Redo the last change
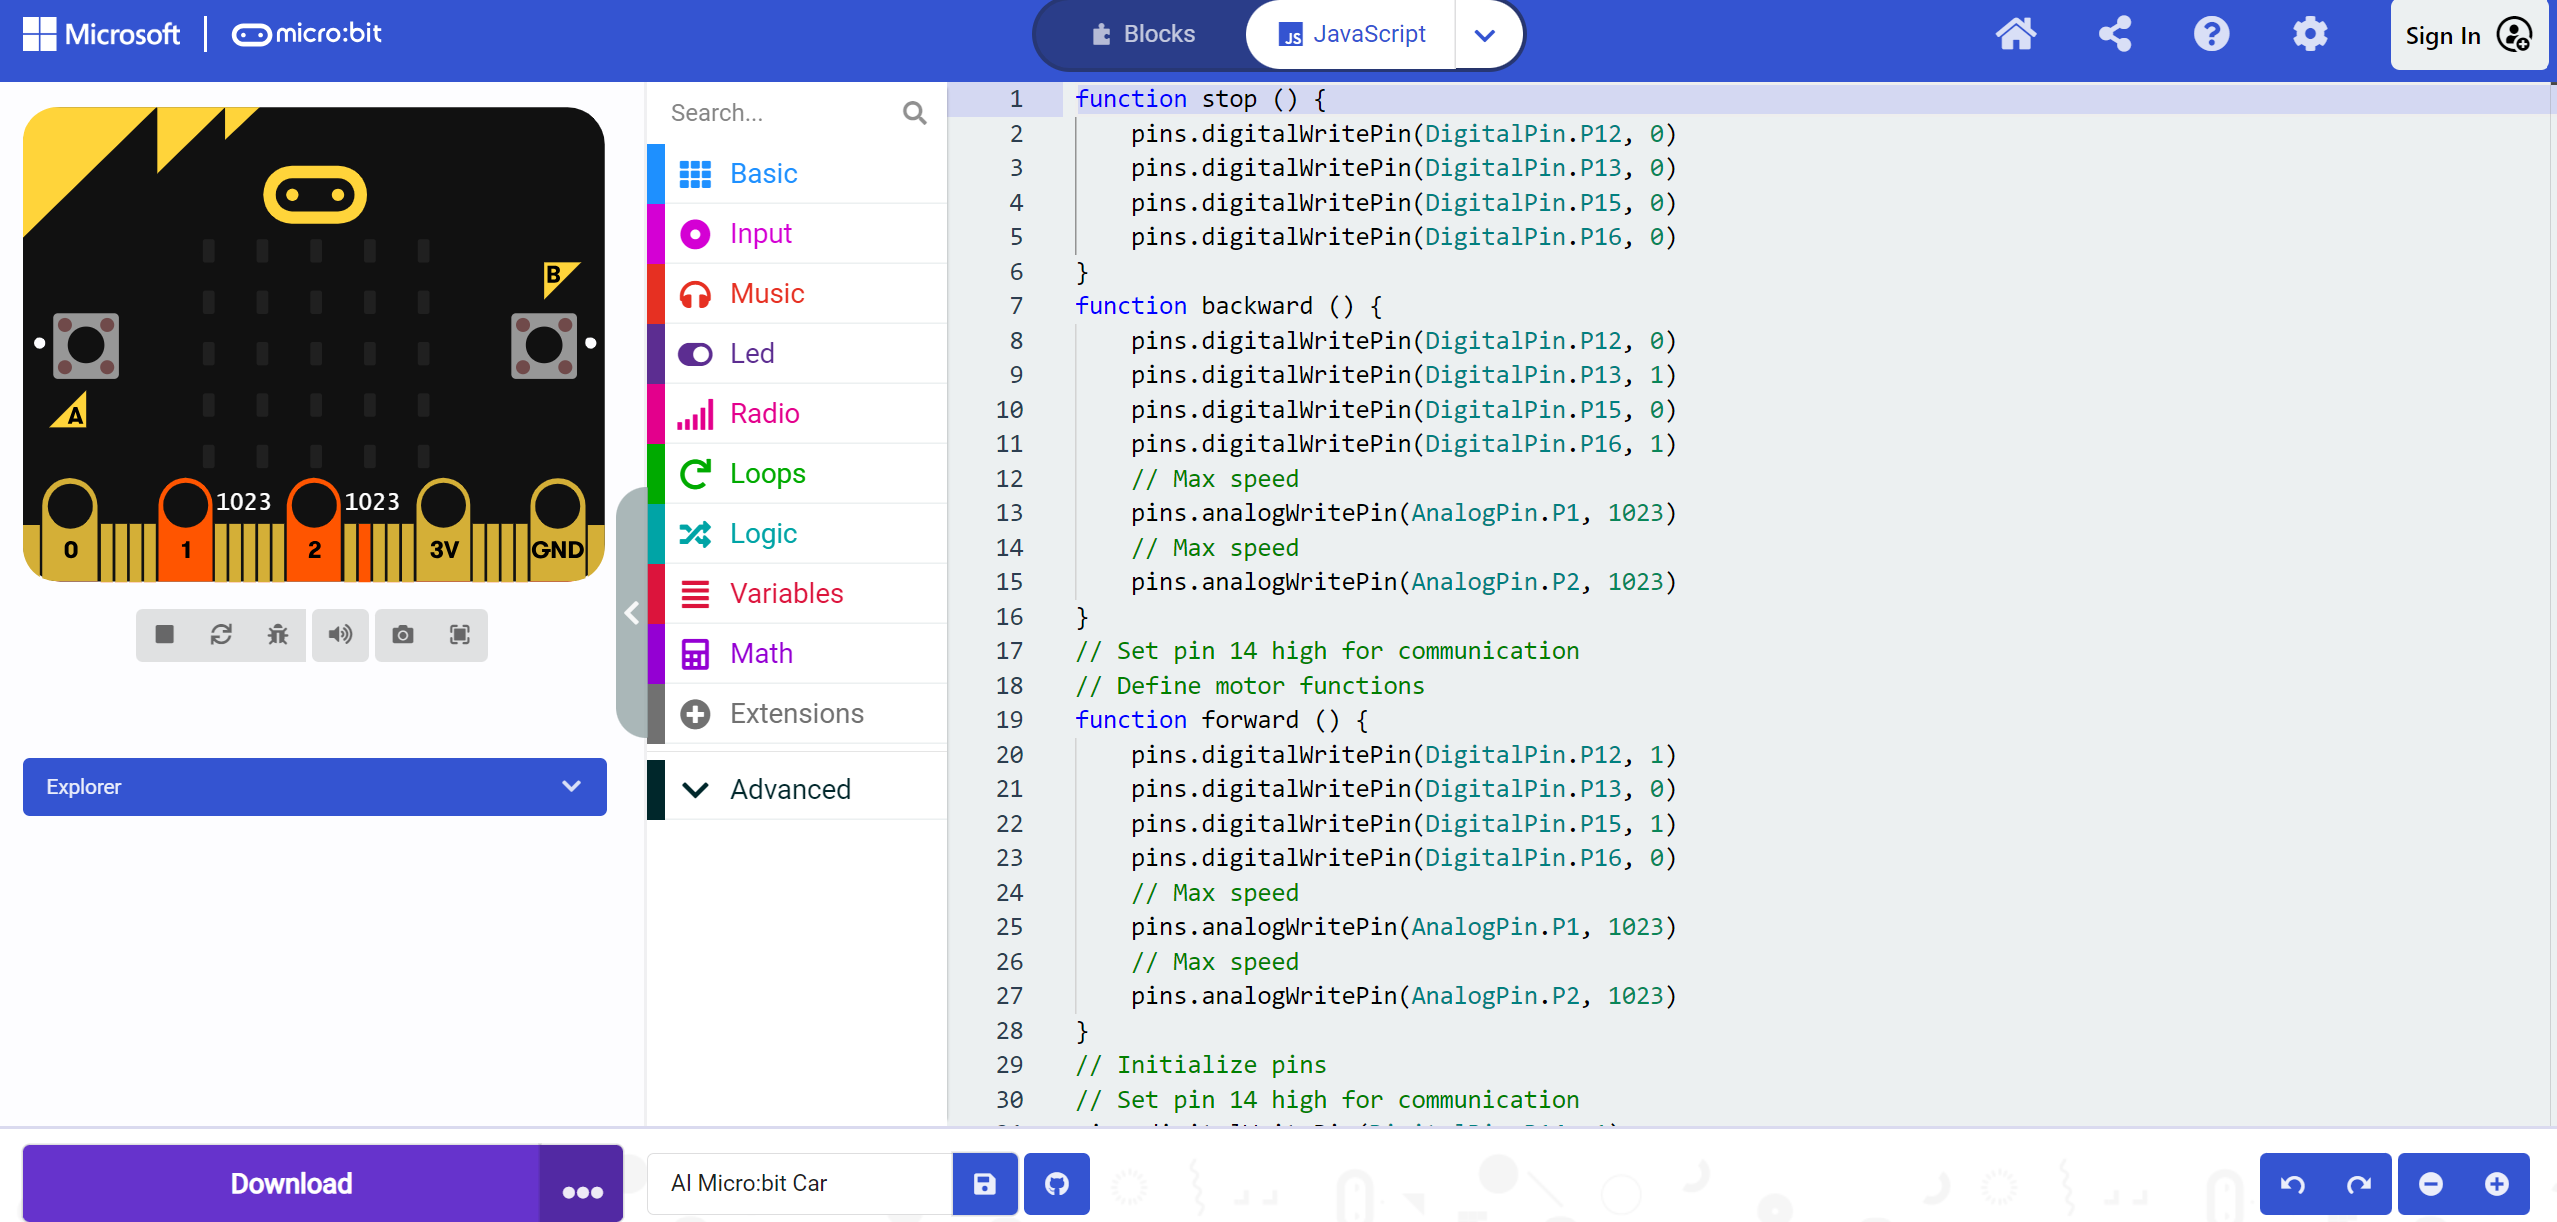This screenshot has width=2557, height=1222. pyautogui.click(x=2359, y=1184)
